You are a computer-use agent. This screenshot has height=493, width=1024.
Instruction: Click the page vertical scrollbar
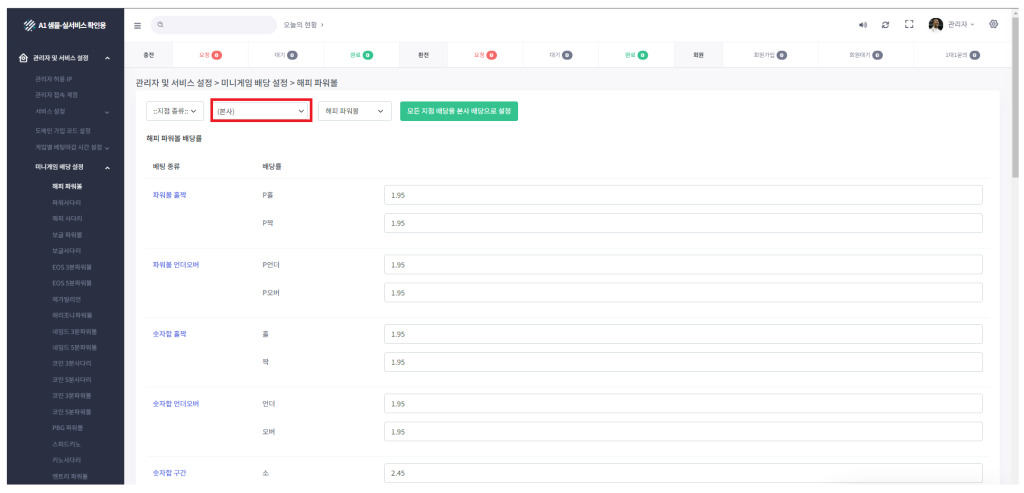click(1017, 120)
